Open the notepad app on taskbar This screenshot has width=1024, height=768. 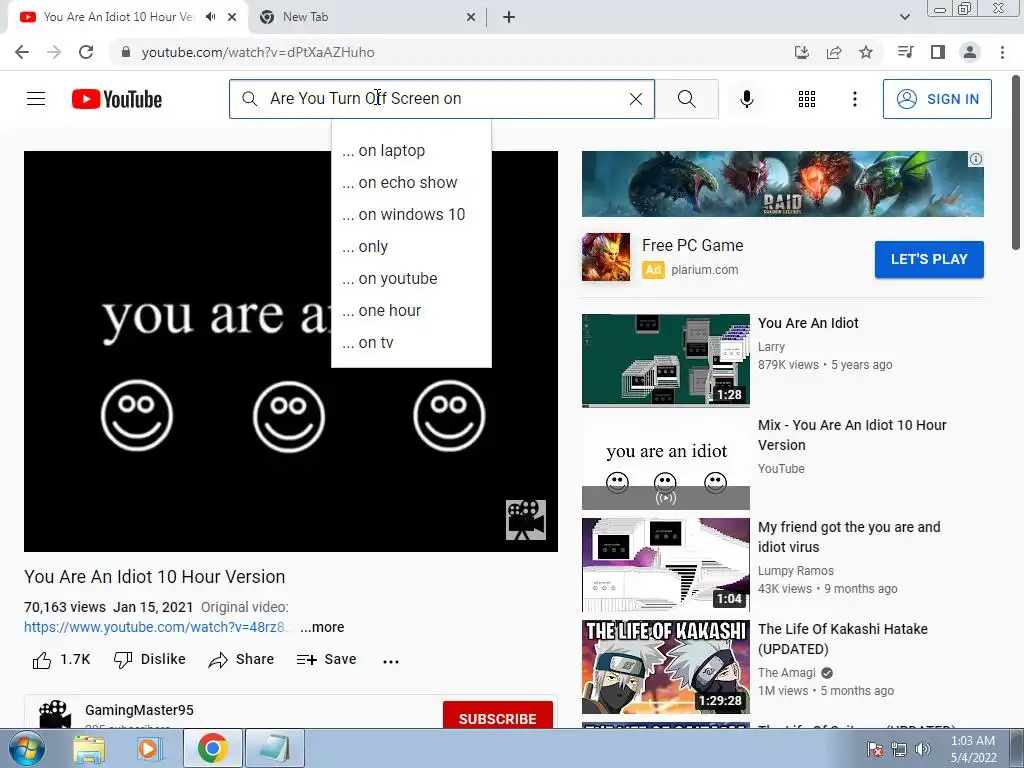coord(274,749)
